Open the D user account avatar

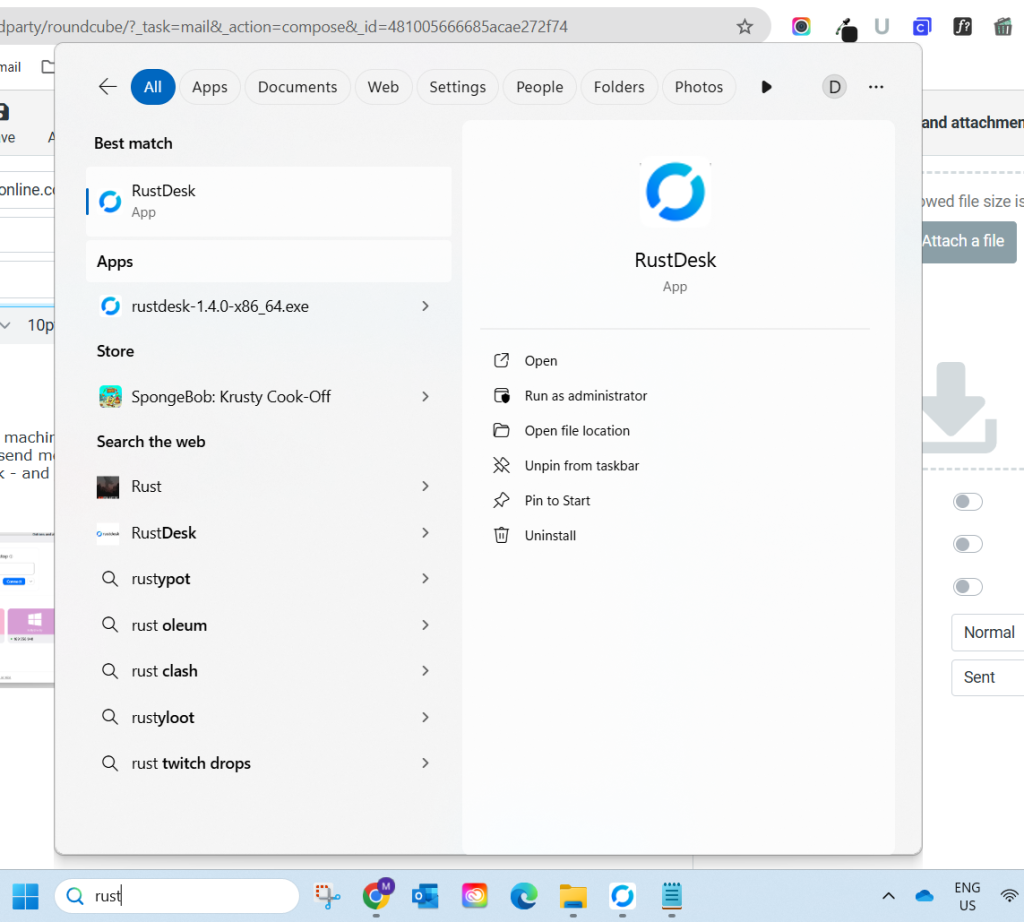click(834, 87)
